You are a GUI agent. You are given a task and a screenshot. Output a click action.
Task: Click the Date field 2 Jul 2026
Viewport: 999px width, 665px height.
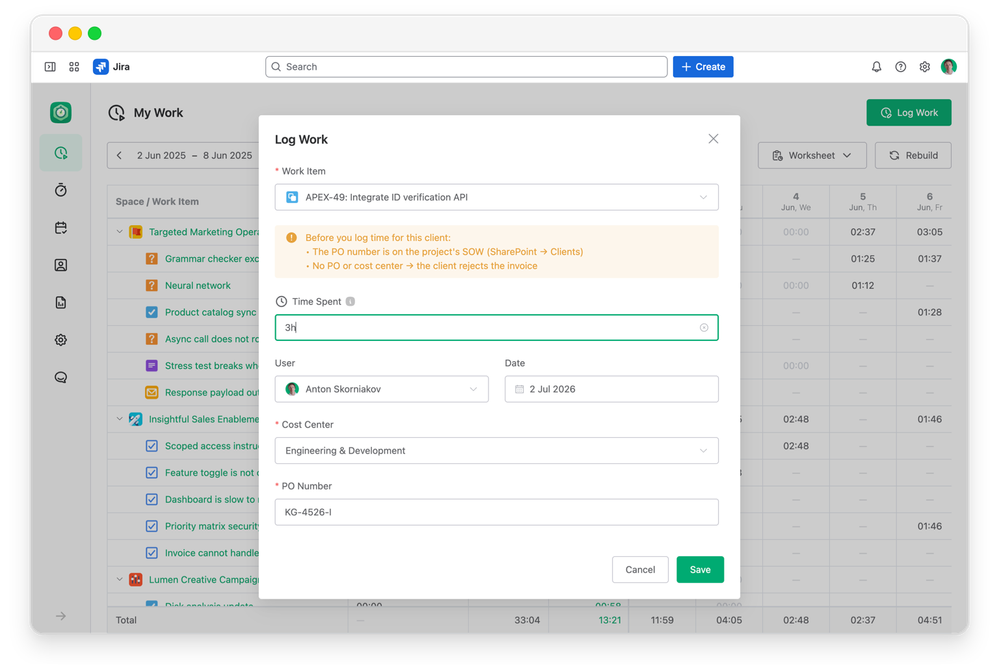coord(612,389)
